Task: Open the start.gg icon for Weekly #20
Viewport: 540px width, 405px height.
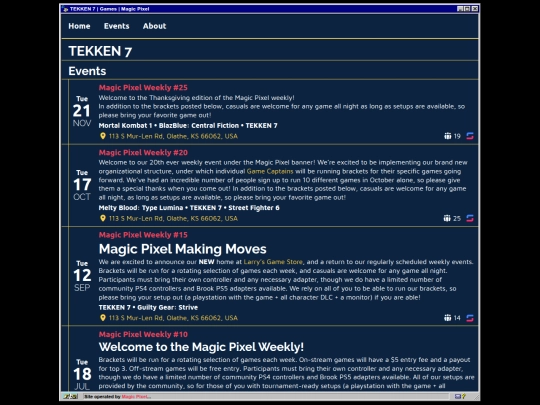Action: (470, 218)
